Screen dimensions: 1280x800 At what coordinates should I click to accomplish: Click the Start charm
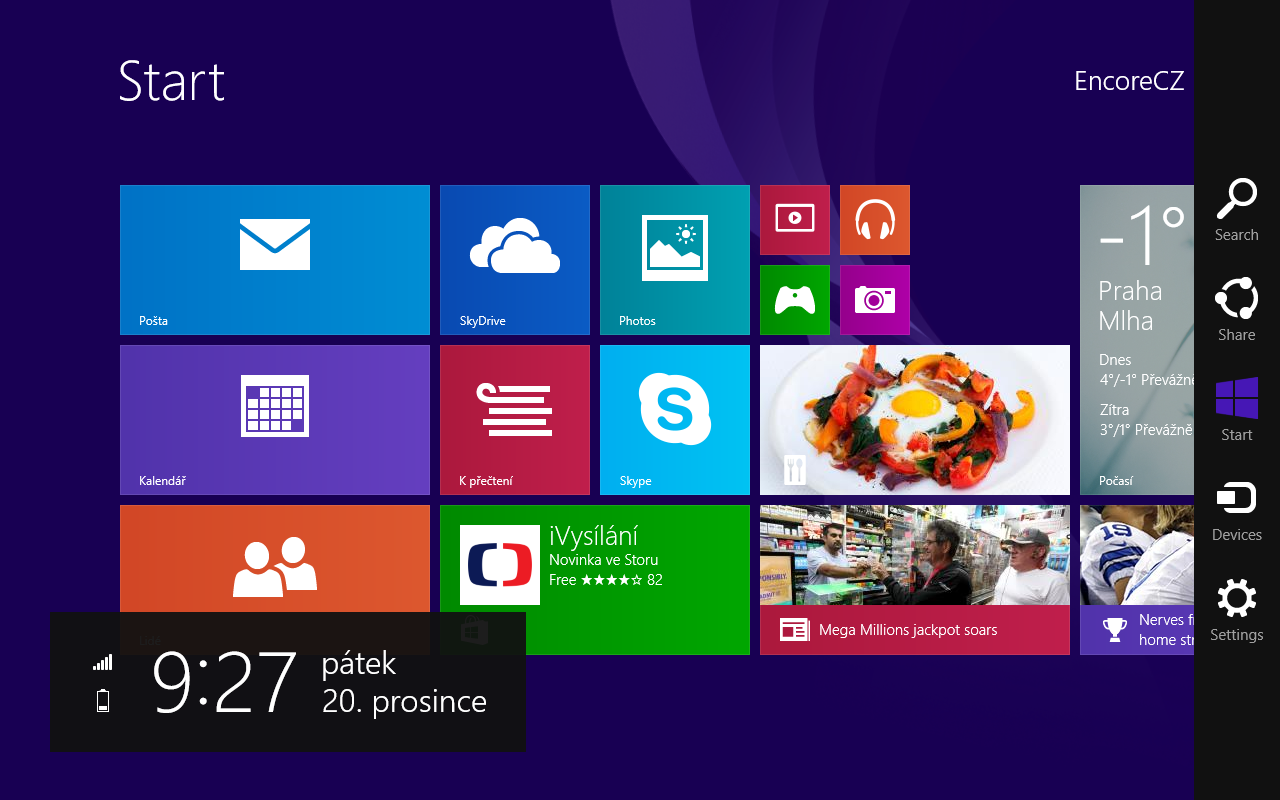1237,410
